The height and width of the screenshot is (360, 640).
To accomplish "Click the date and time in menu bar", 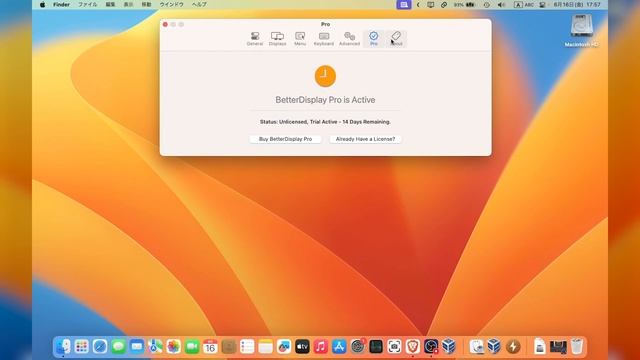I will point(577,4).
